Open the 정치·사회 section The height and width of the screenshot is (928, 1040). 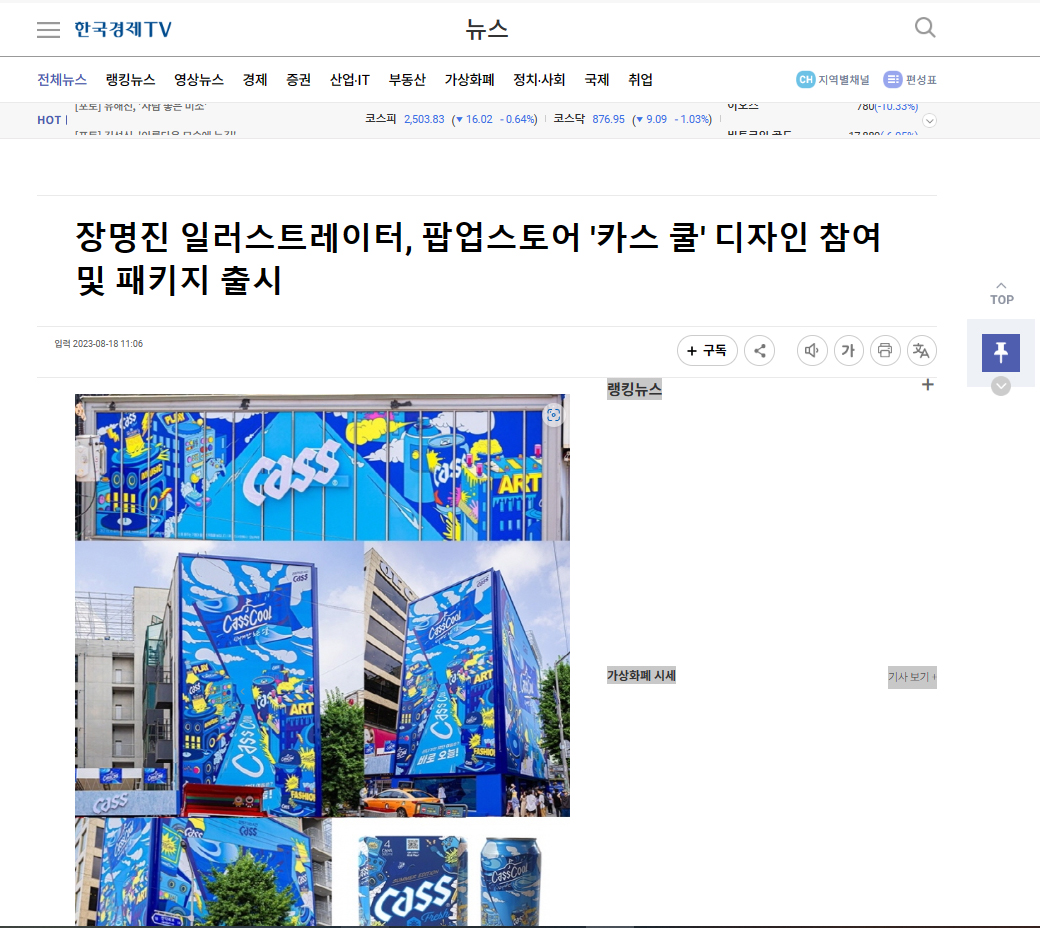point(539,80)
